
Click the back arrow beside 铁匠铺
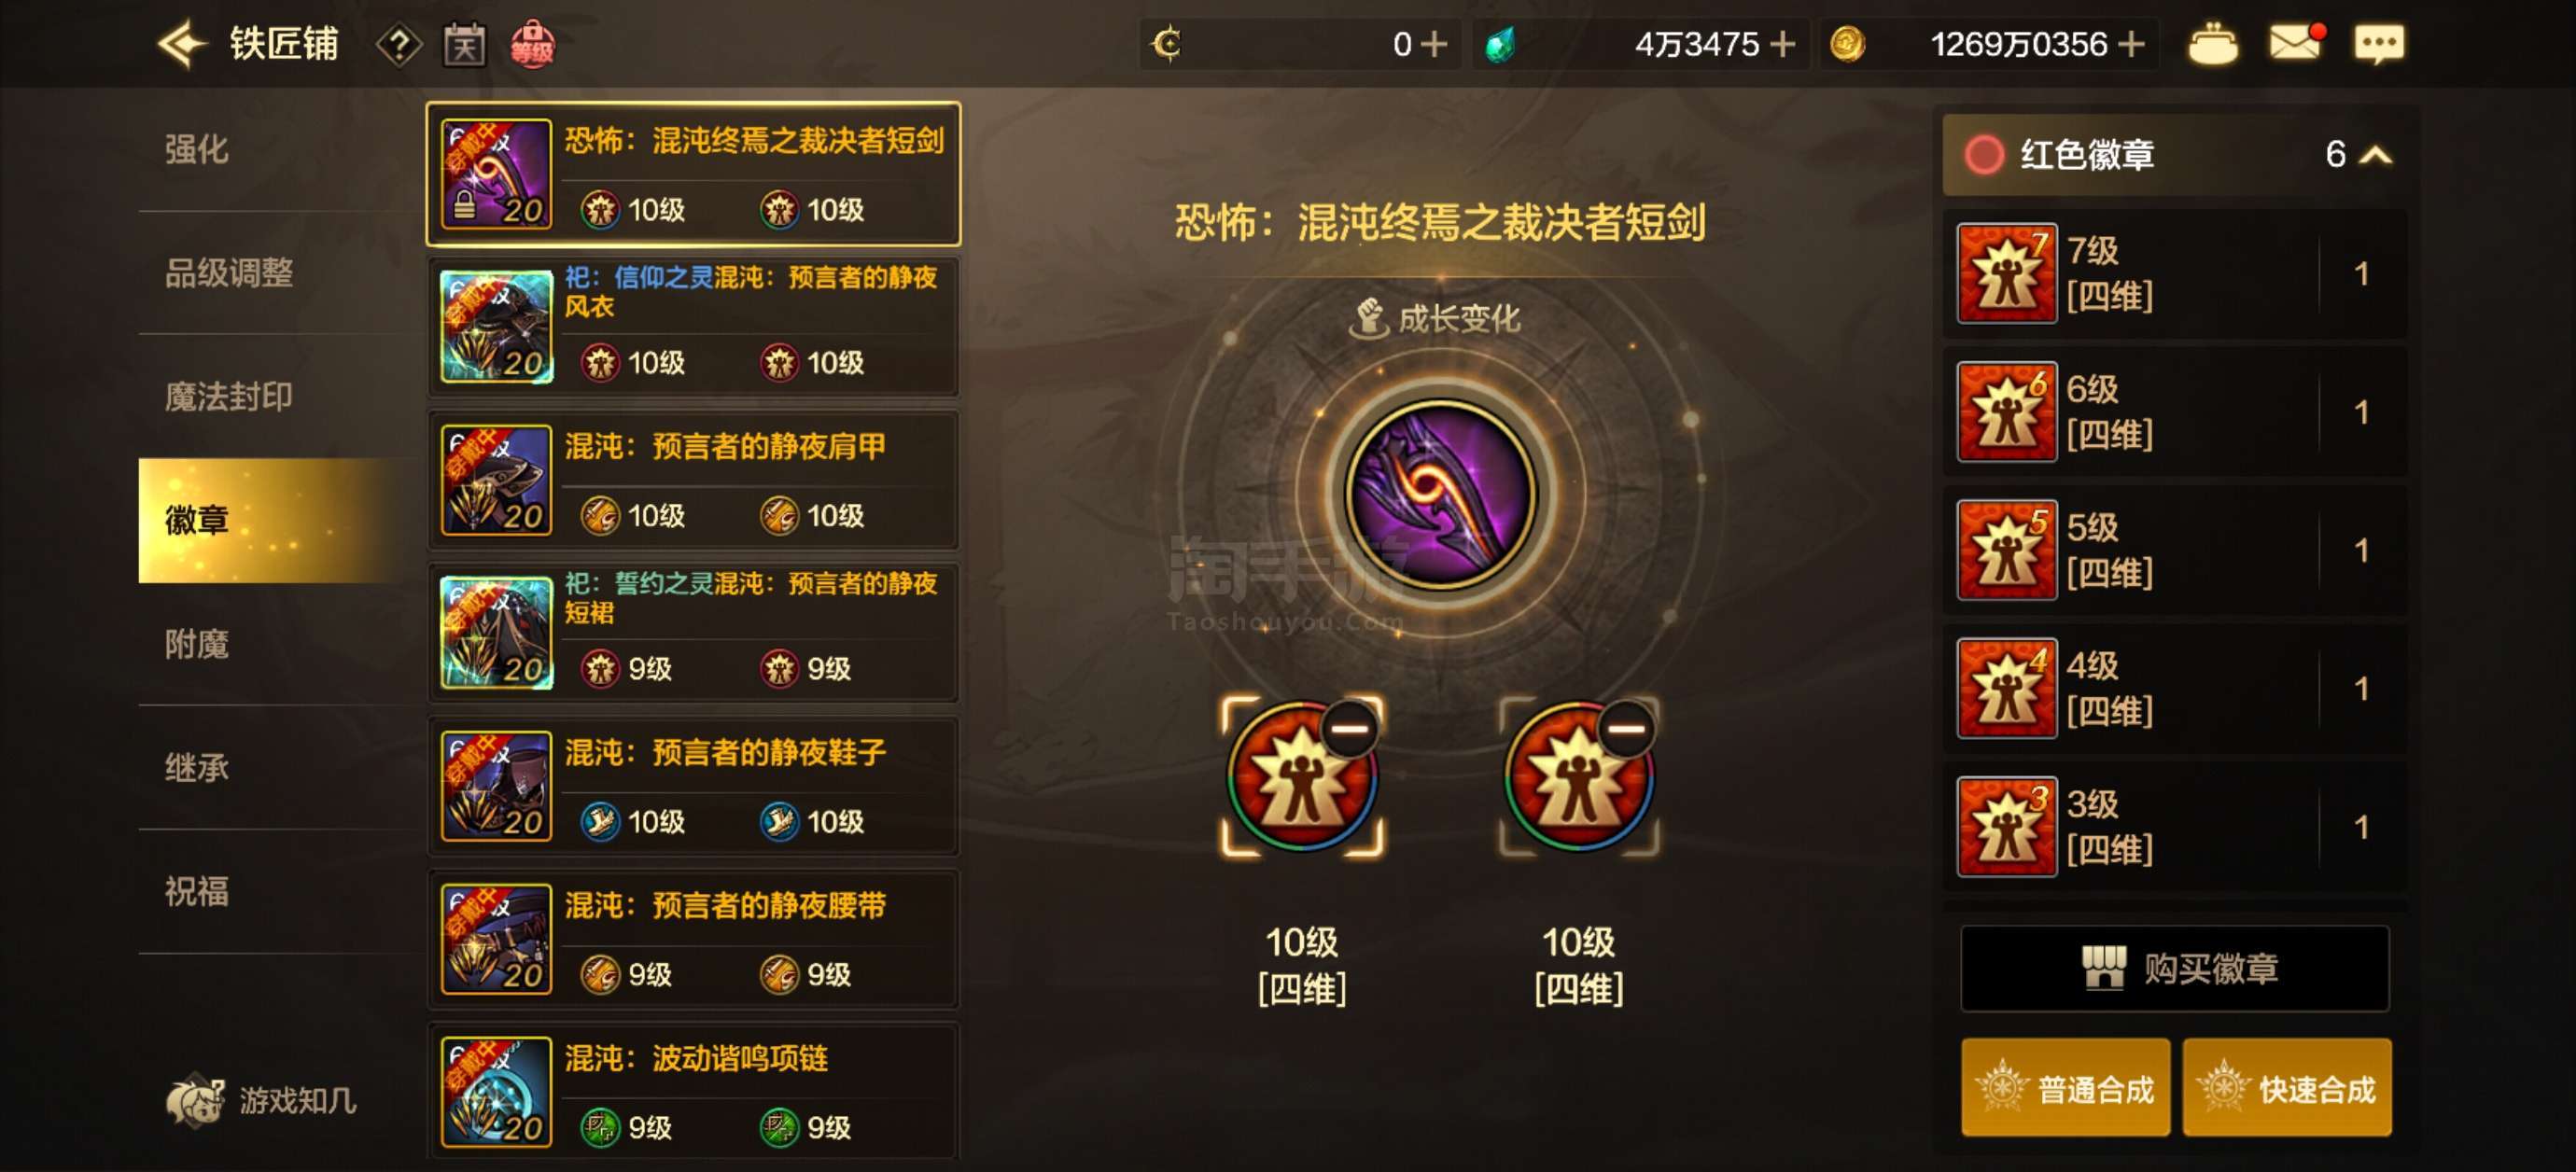[x=183, y=45]
